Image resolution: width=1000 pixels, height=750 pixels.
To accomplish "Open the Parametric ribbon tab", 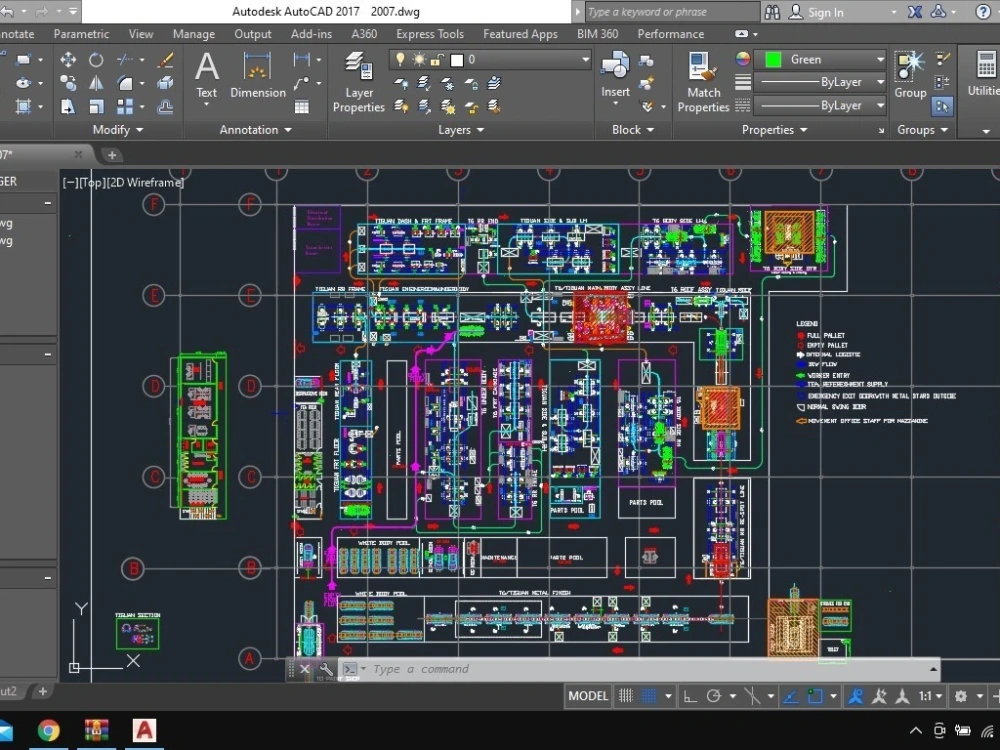I will tap(81, 34).
